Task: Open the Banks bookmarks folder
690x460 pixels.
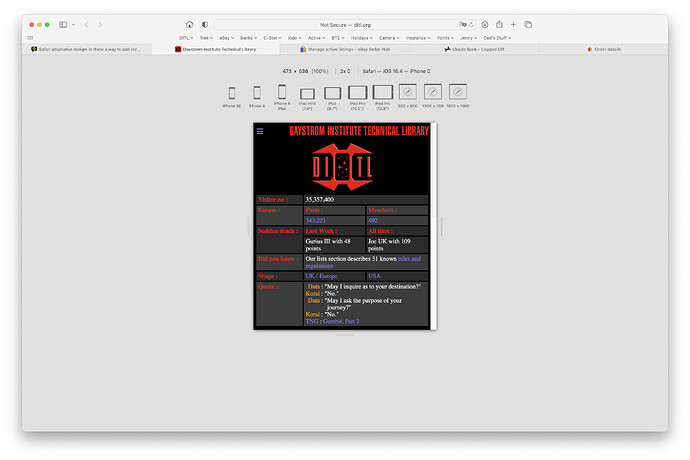Action: click(x=248, y=38)
